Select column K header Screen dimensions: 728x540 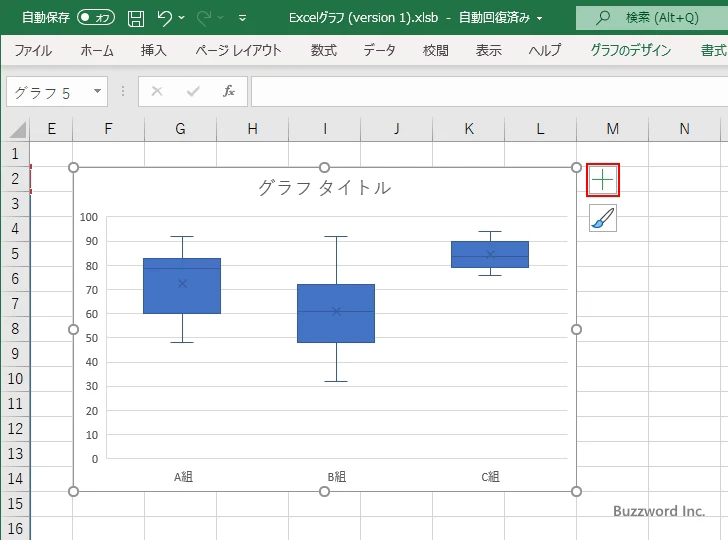tap(469, 129)
